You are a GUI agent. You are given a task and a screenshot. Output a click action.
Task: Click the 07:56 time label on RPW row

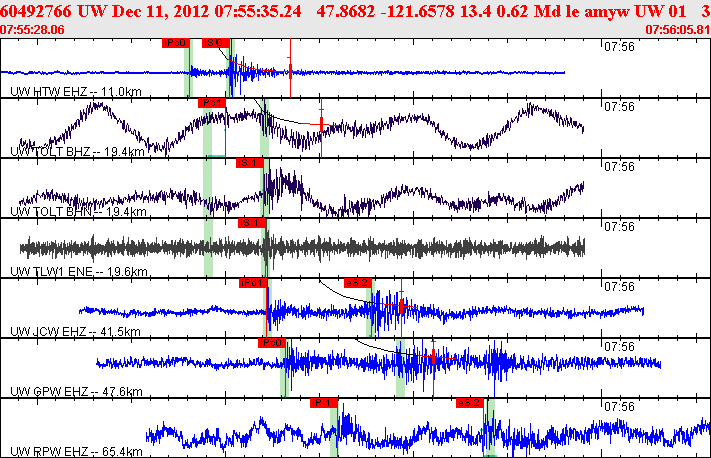(x=619, y=406)
